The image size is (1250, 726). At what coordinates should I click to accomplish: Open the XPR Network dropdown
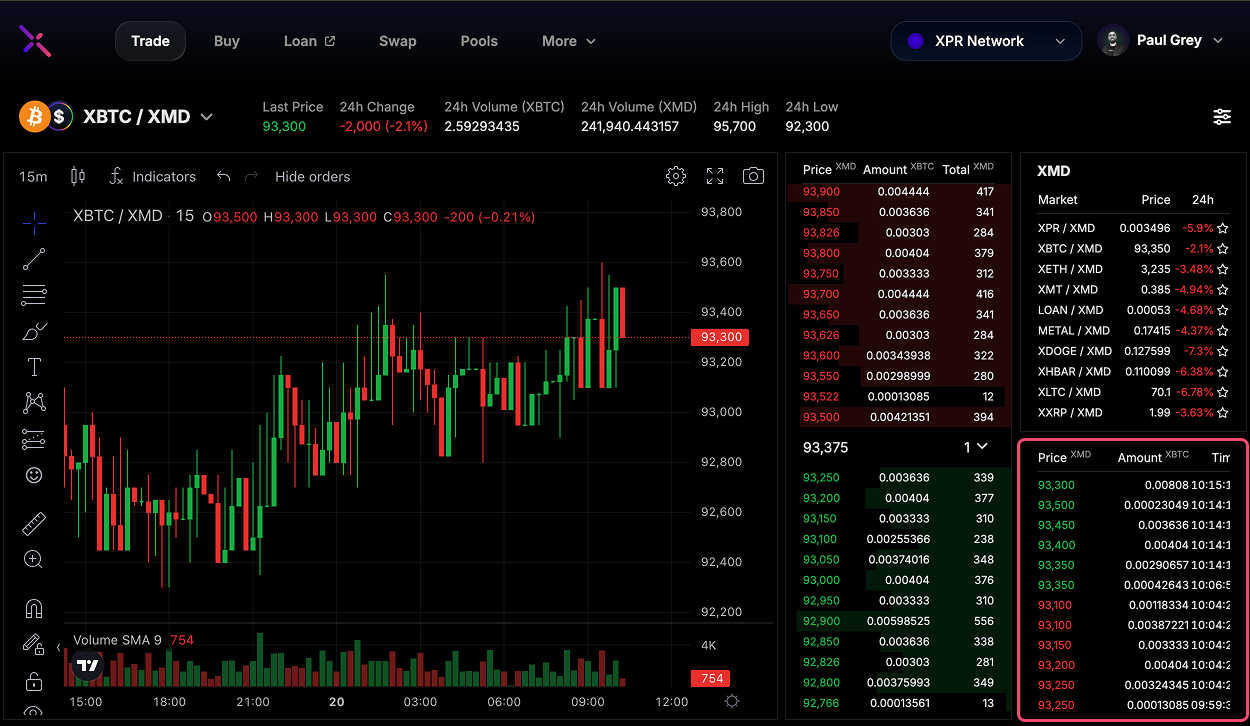coord(985,41)
